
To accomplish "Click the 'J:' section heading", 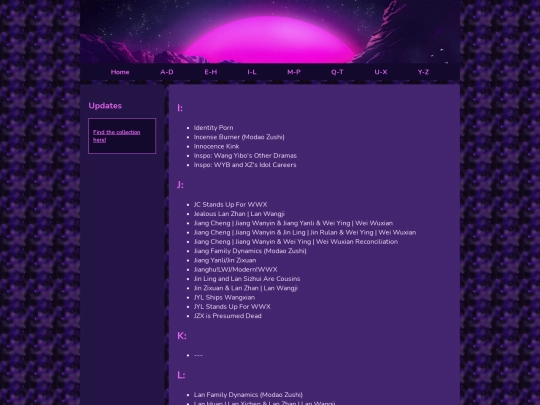I will tap(180, 185).
